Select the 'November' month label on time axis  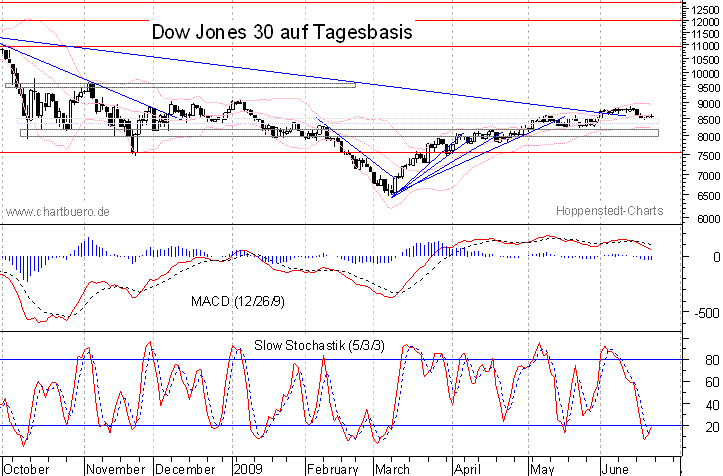(x=116, y=469)
